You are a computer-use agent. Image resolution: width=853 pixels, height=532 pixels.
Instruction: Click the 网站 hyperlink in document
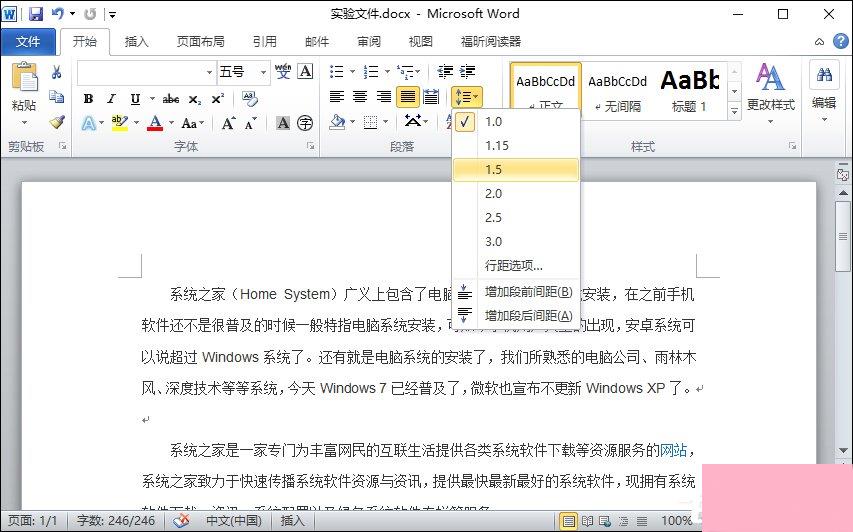(x=673, y=450)
